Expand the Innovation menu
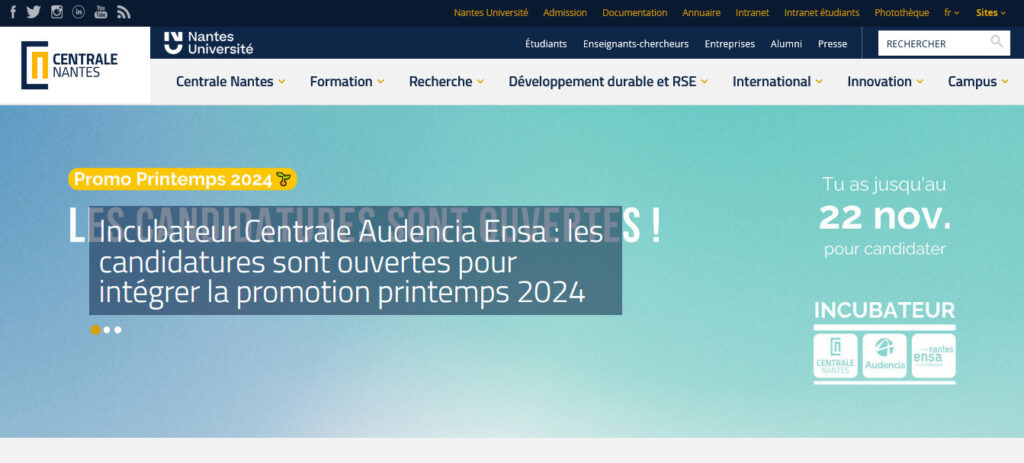This screenshot has width=1024, height=463. [886, 82]
